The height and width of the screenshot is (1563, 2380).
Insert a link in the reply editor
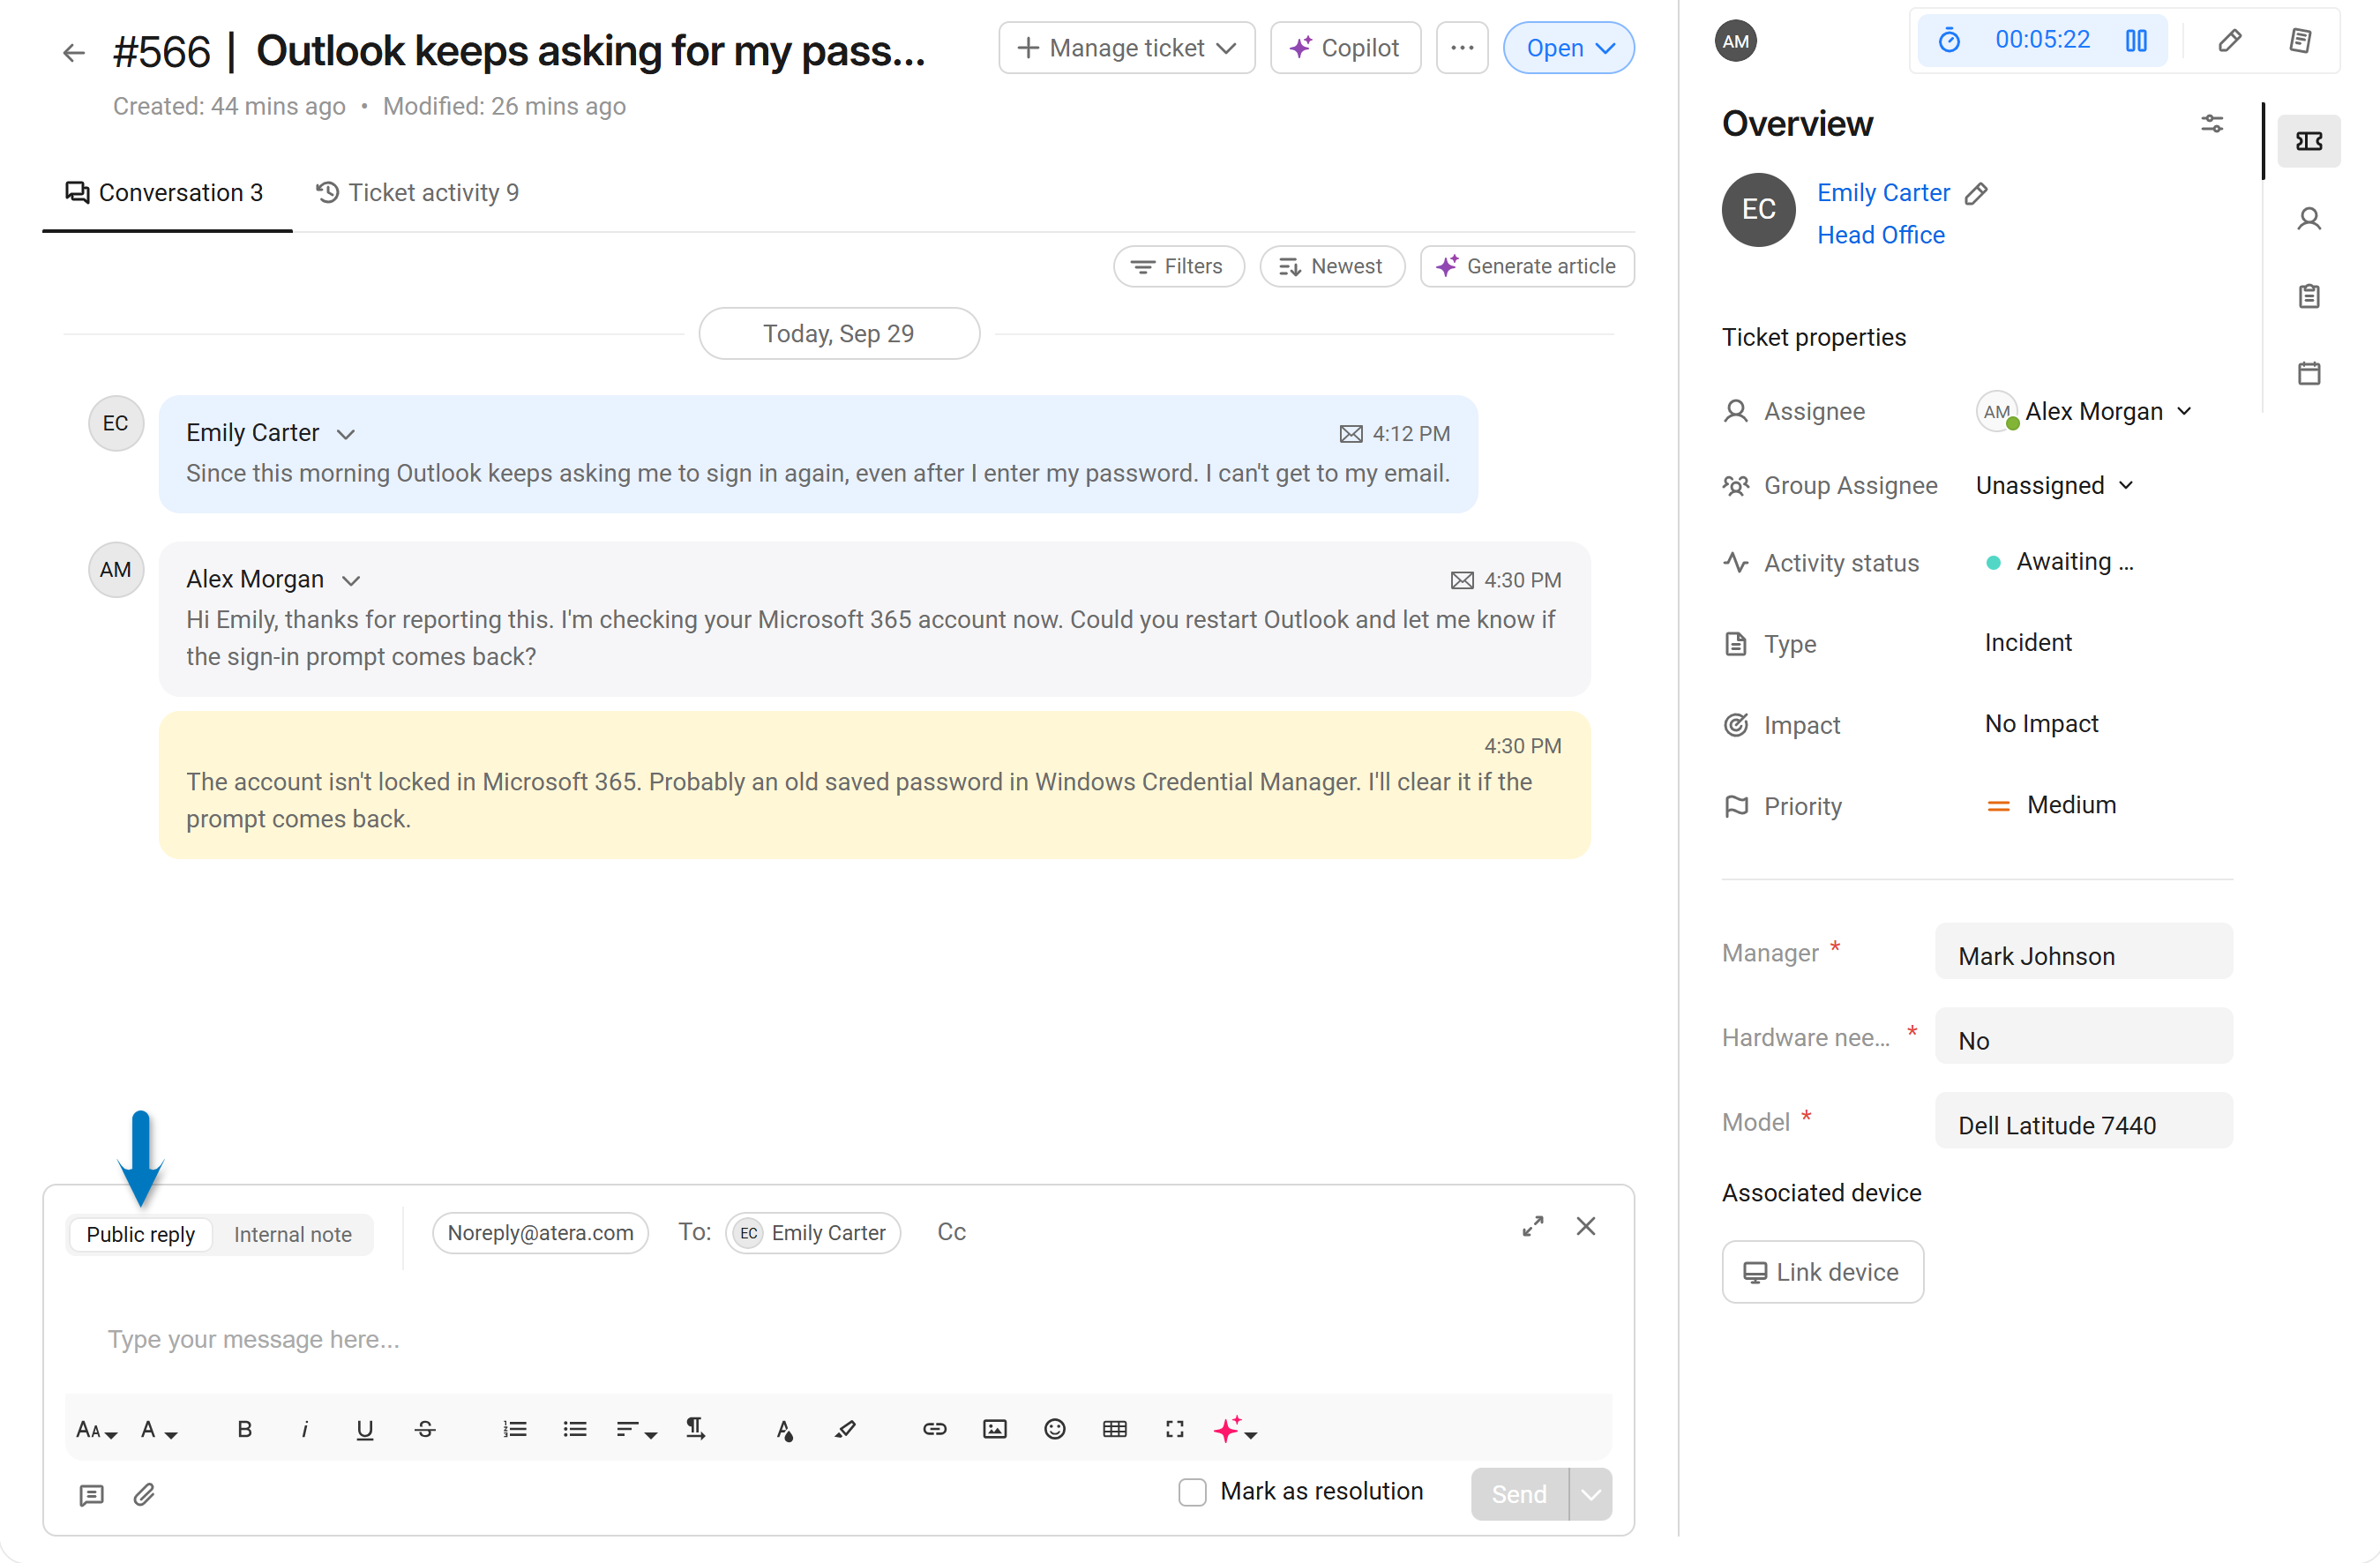point(934,1429)
